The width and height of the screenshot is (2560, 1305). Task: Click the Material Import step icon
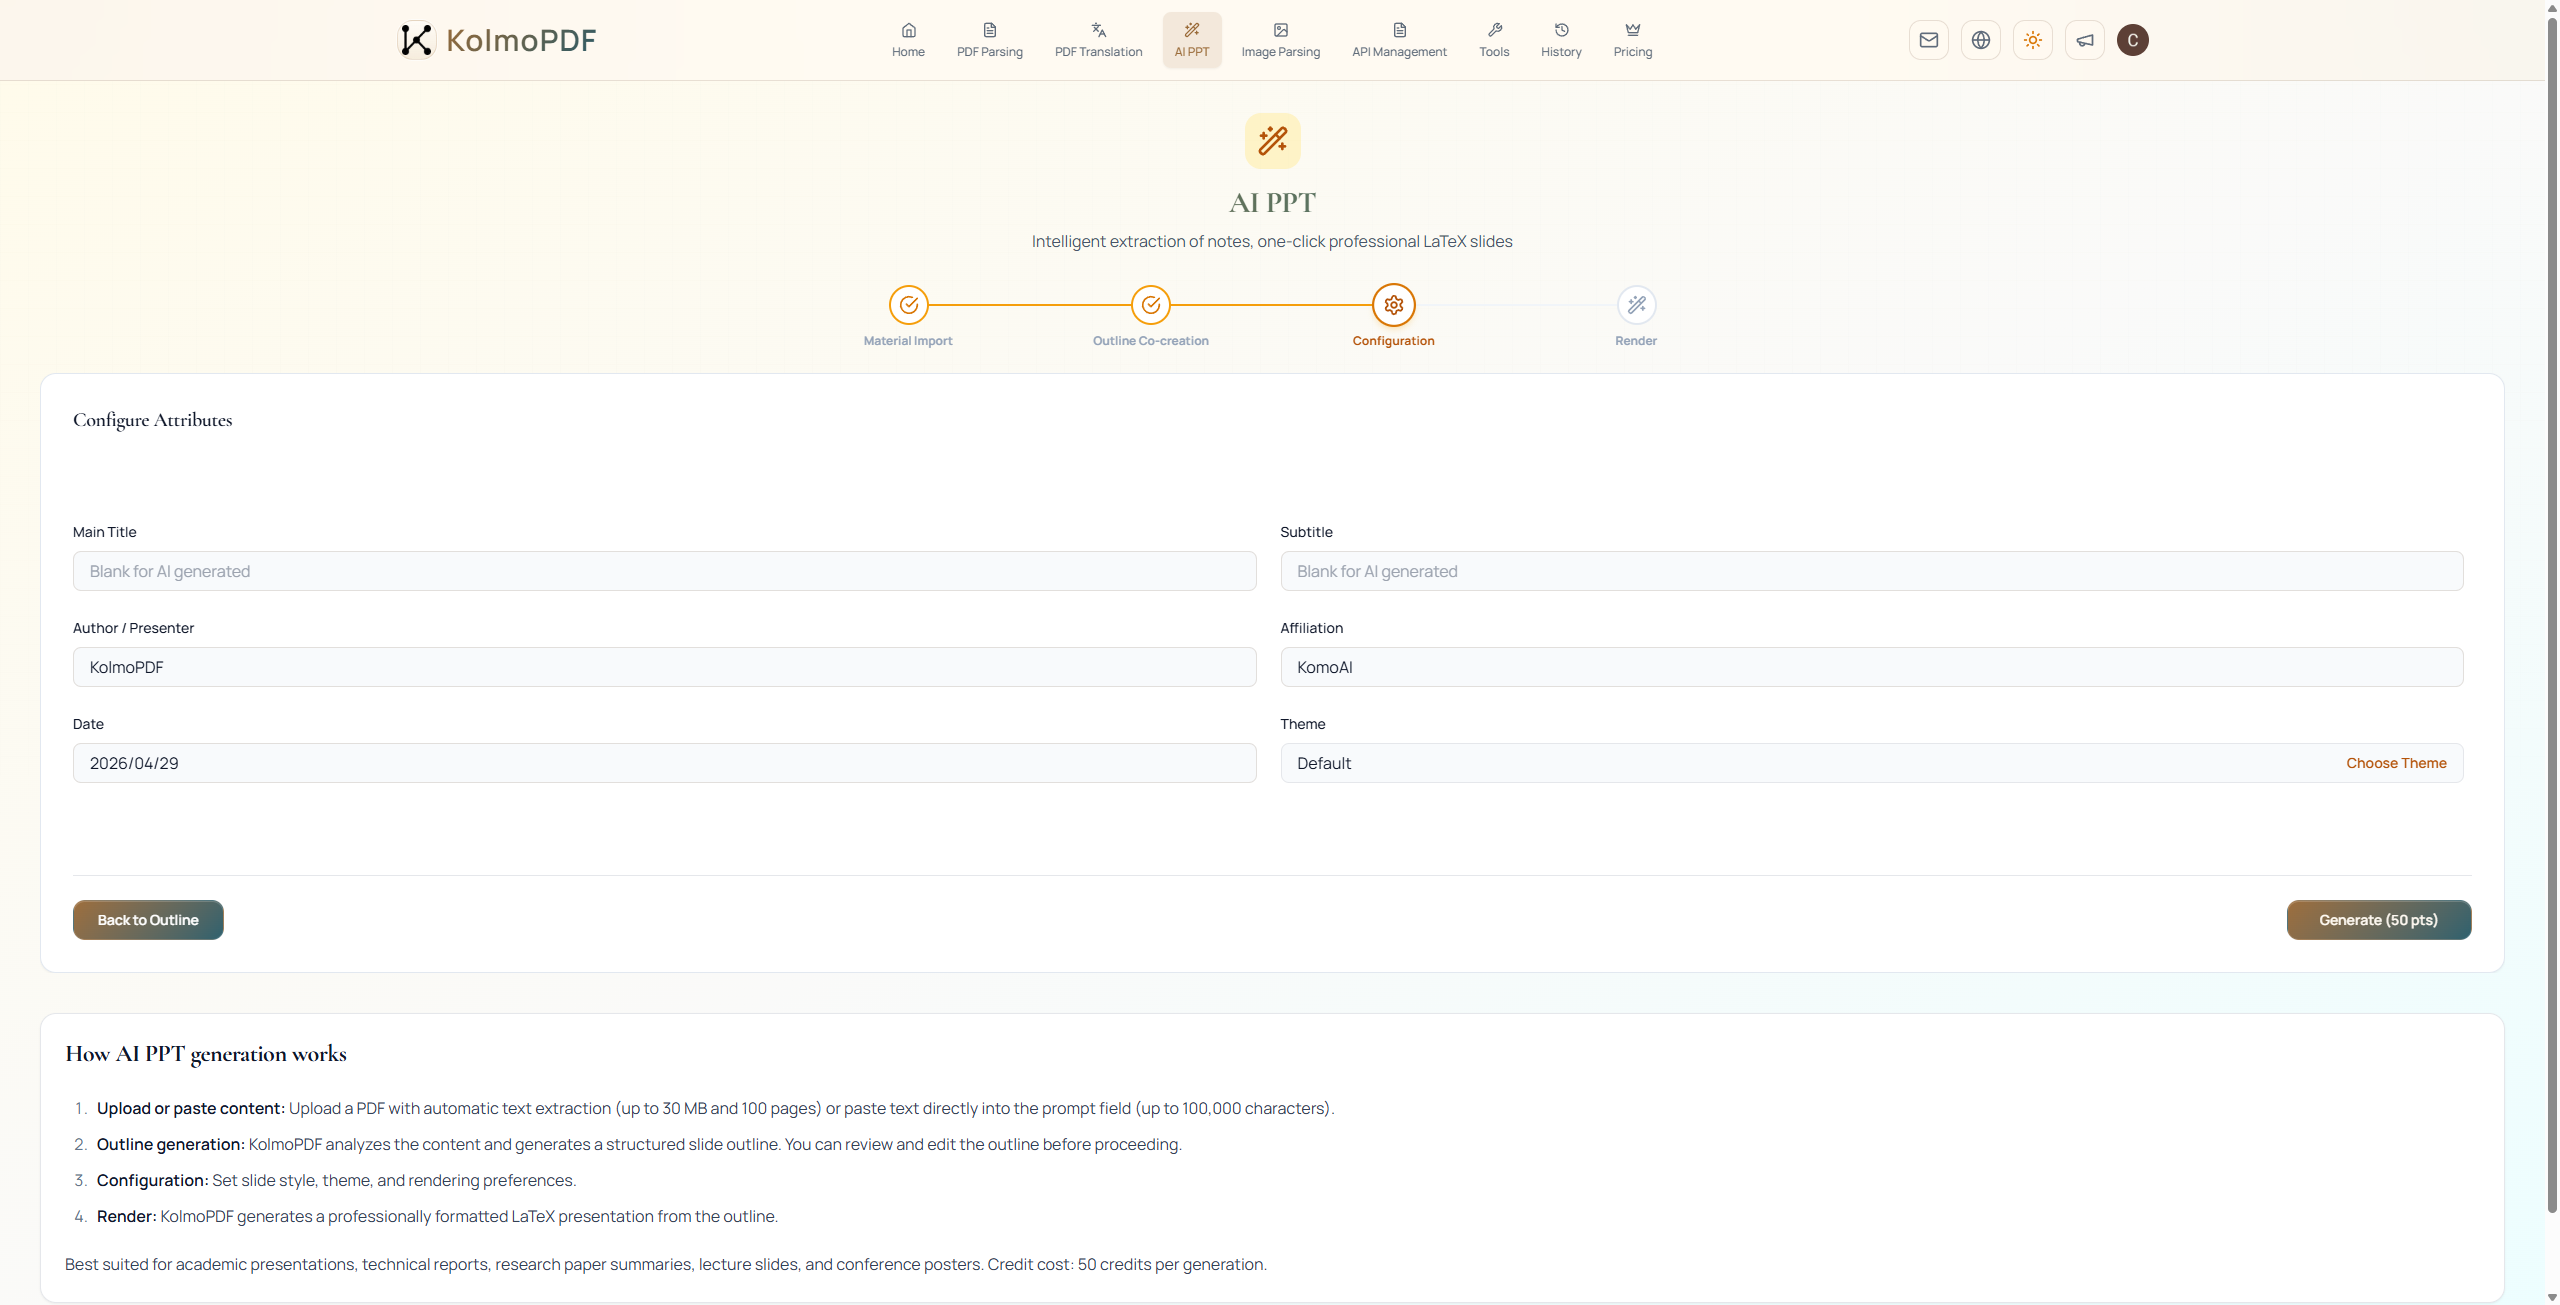(x=908, y=305)
